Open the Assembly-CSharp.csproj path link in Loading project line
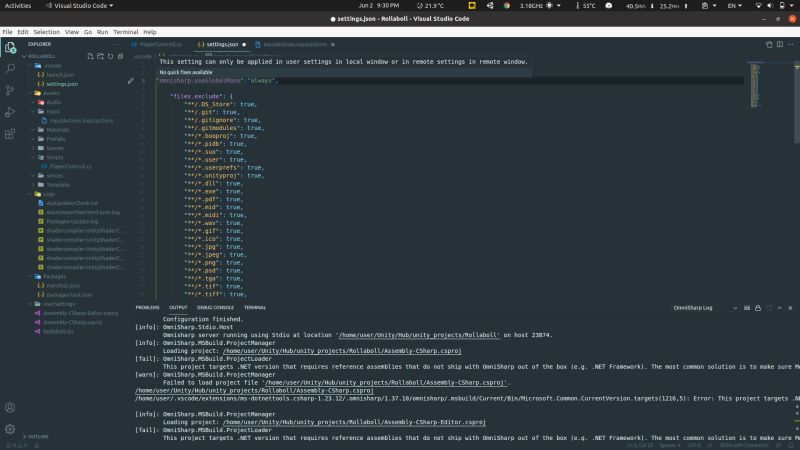800x450 pixels. tap(342, 351)
